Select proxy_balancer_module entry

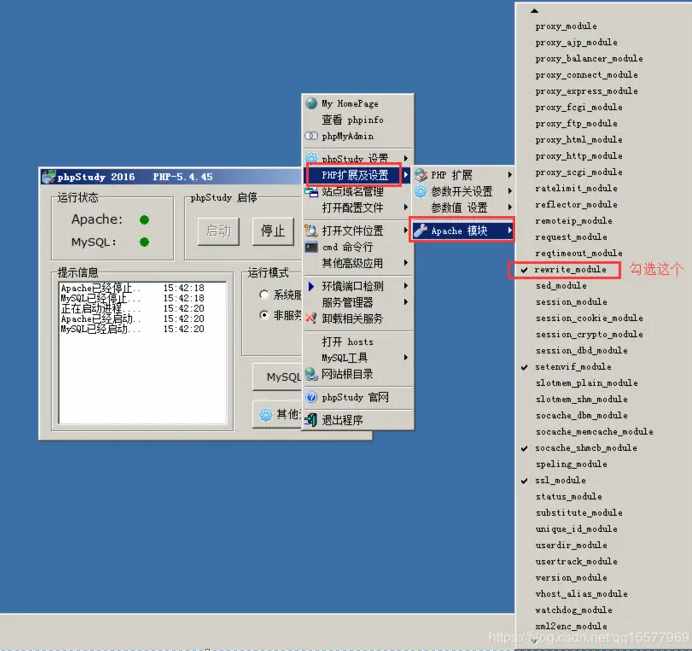[589, 58]
